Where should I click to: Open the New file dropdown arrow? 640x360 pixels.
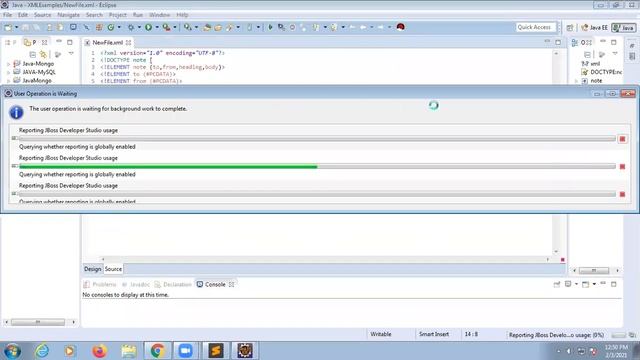tap(17, 27)
